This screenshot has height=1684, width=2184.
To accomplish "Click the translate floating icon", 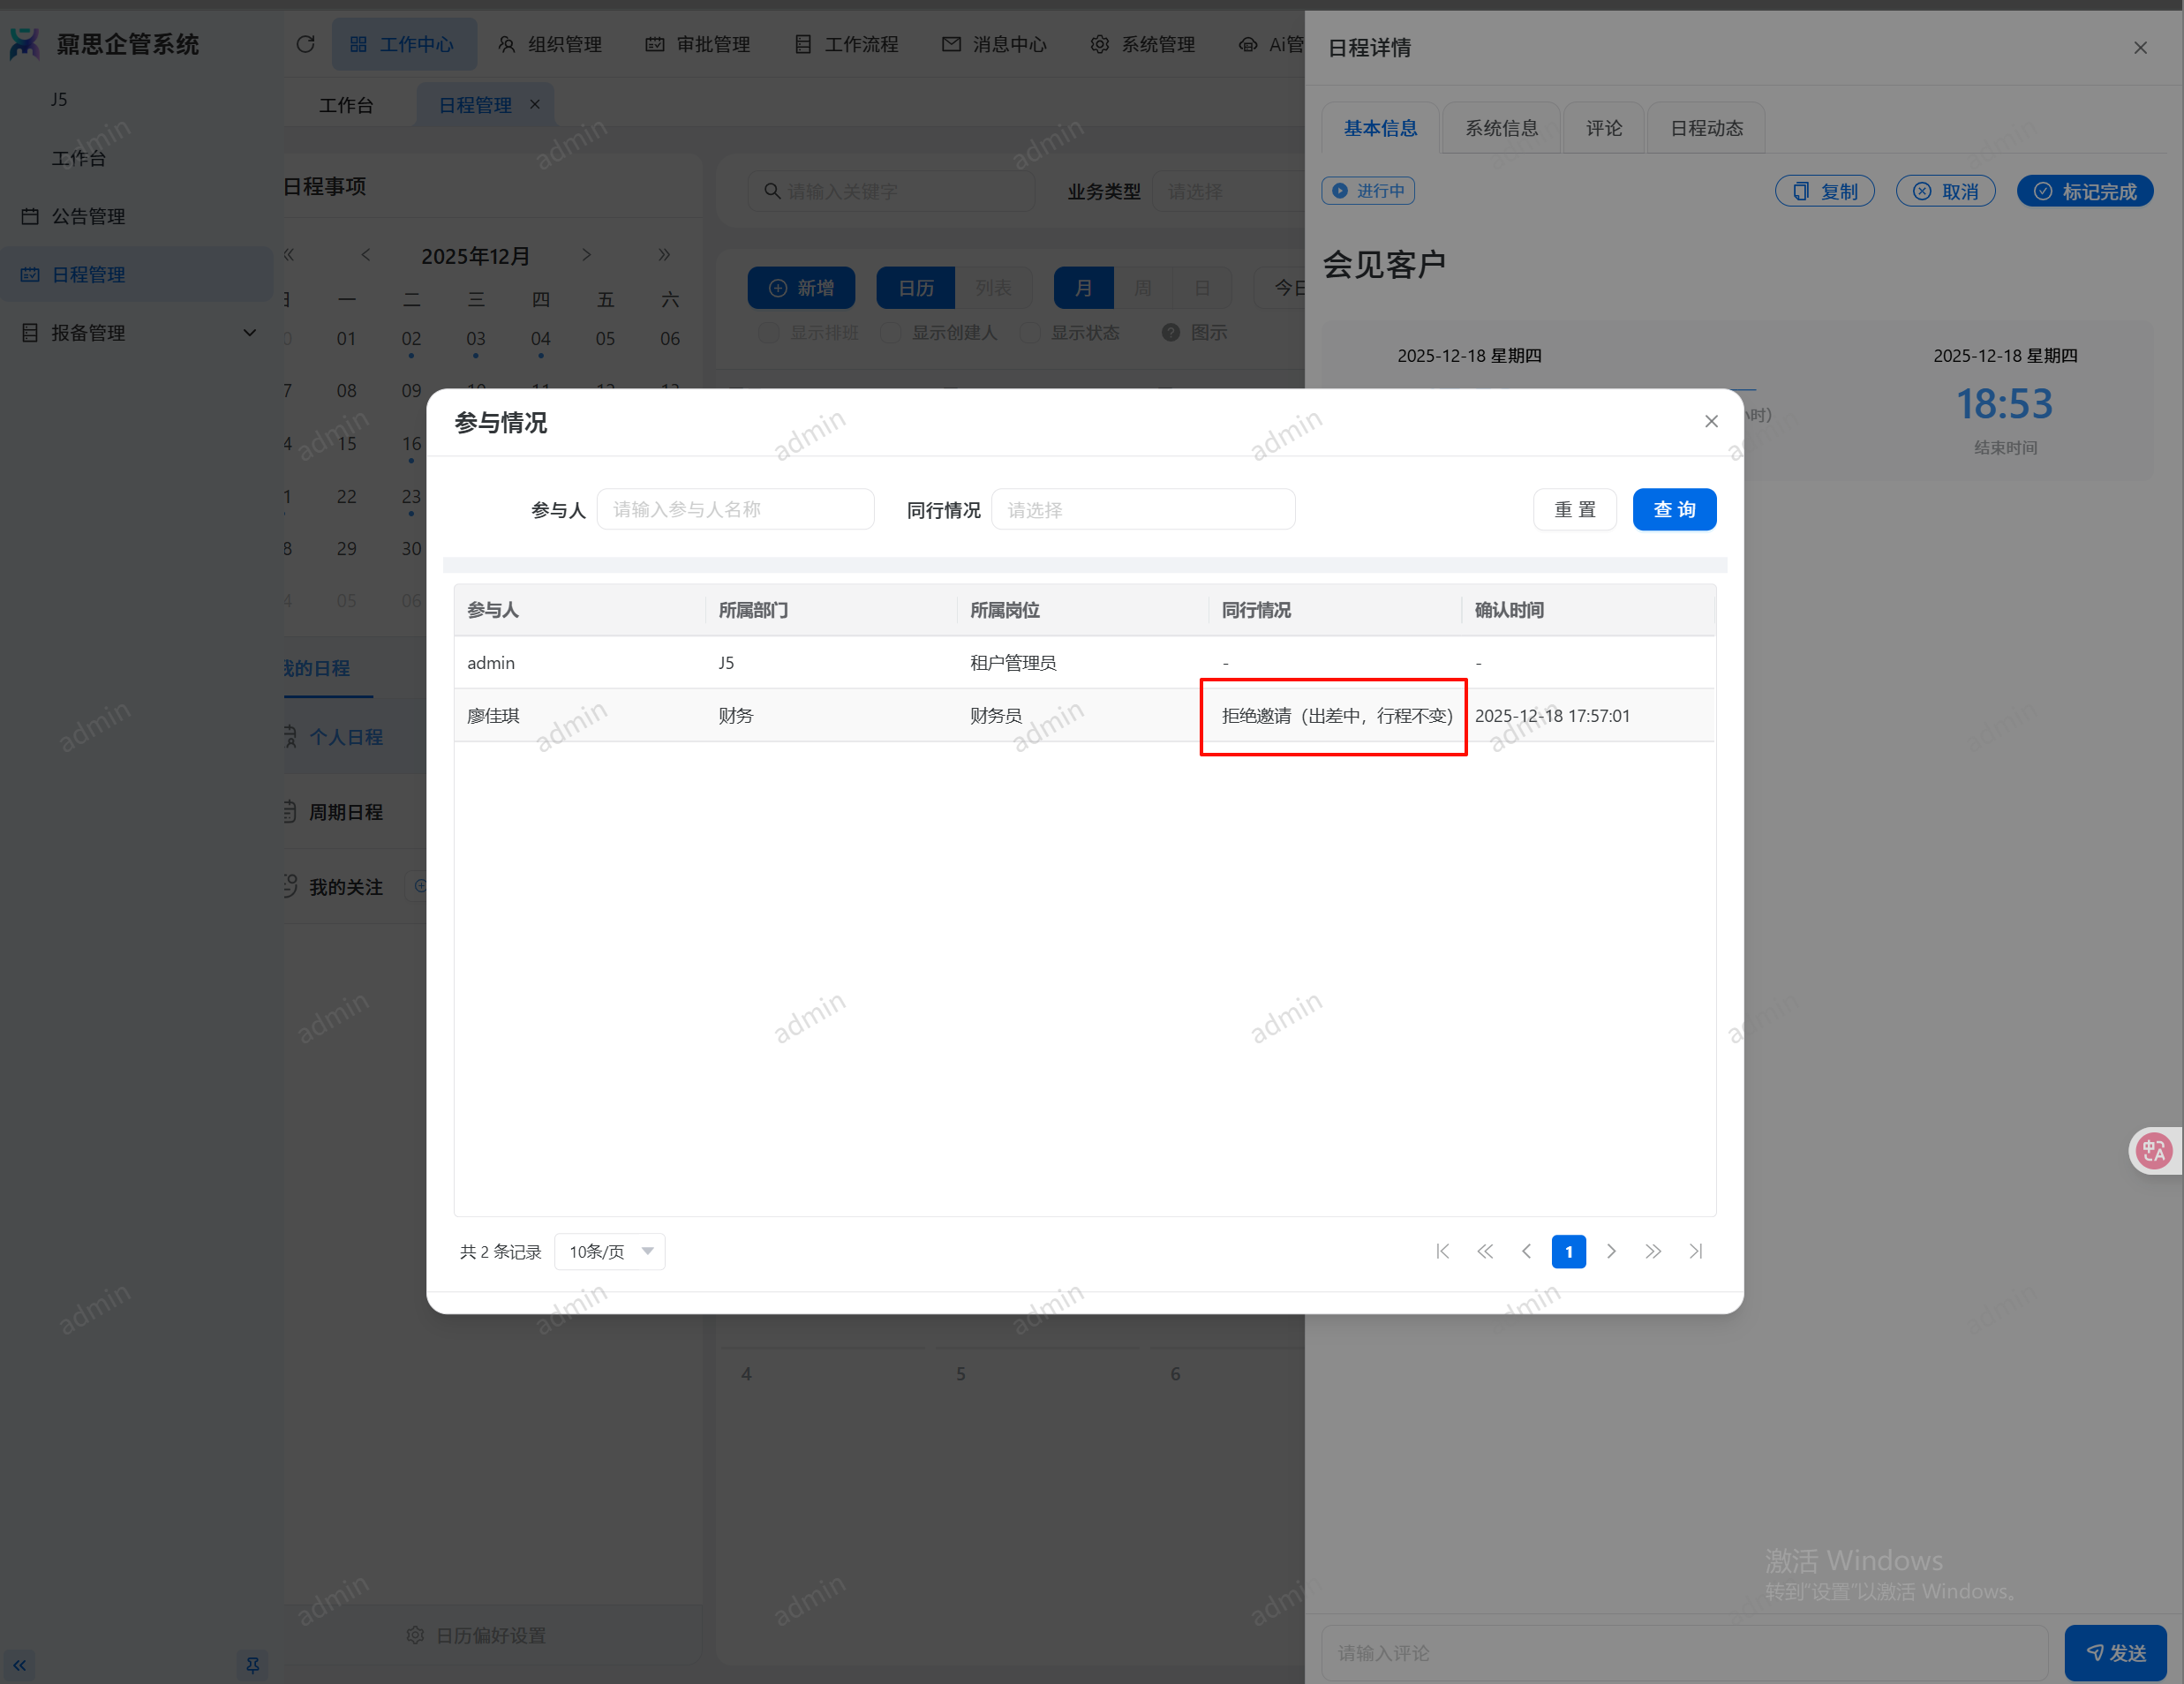I will click(2153, 1151).
